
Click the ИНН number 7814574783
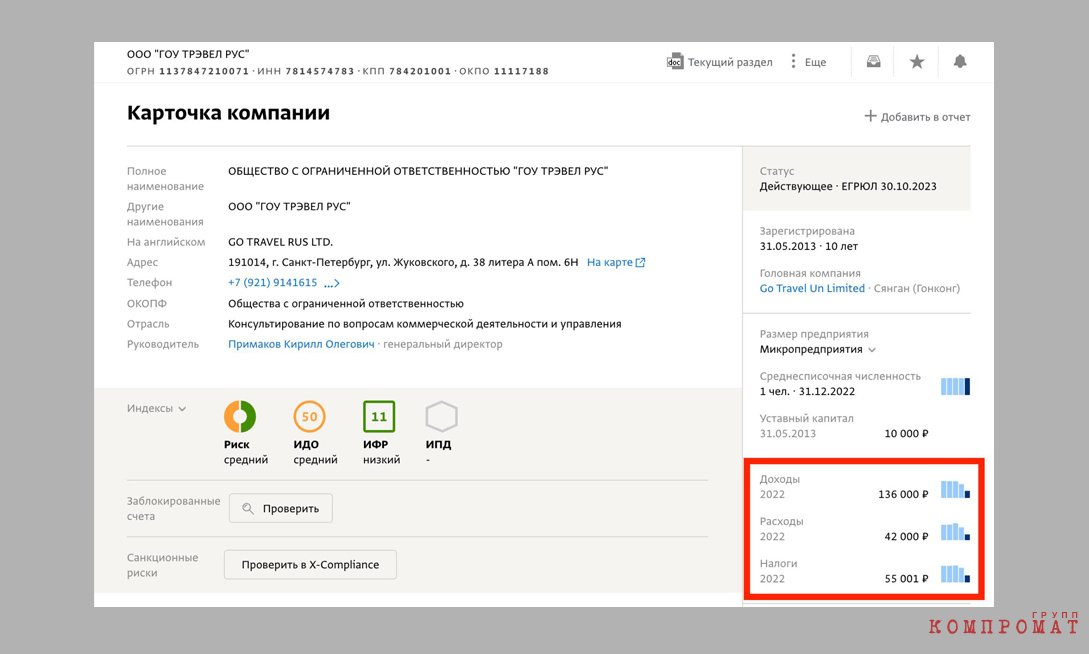coord(319,72)
